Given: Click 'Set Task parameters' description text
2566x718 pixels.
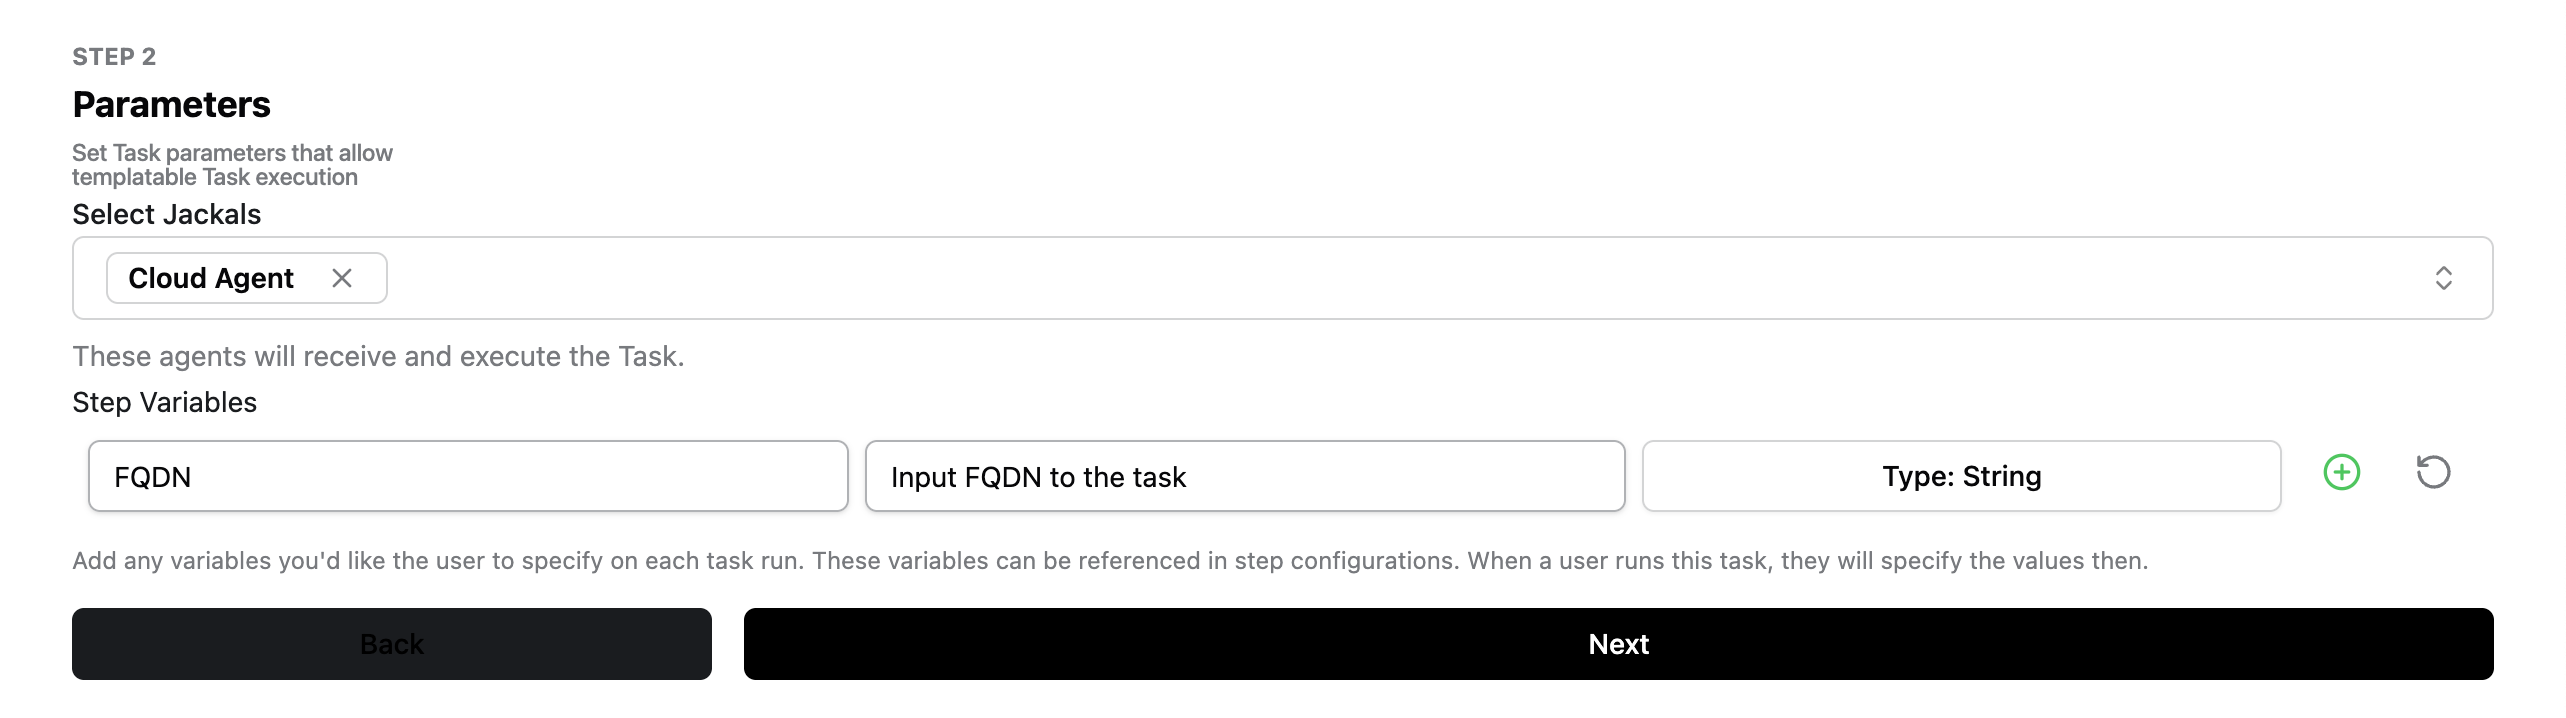Looking at the screenshot, I should click(232, 165).
